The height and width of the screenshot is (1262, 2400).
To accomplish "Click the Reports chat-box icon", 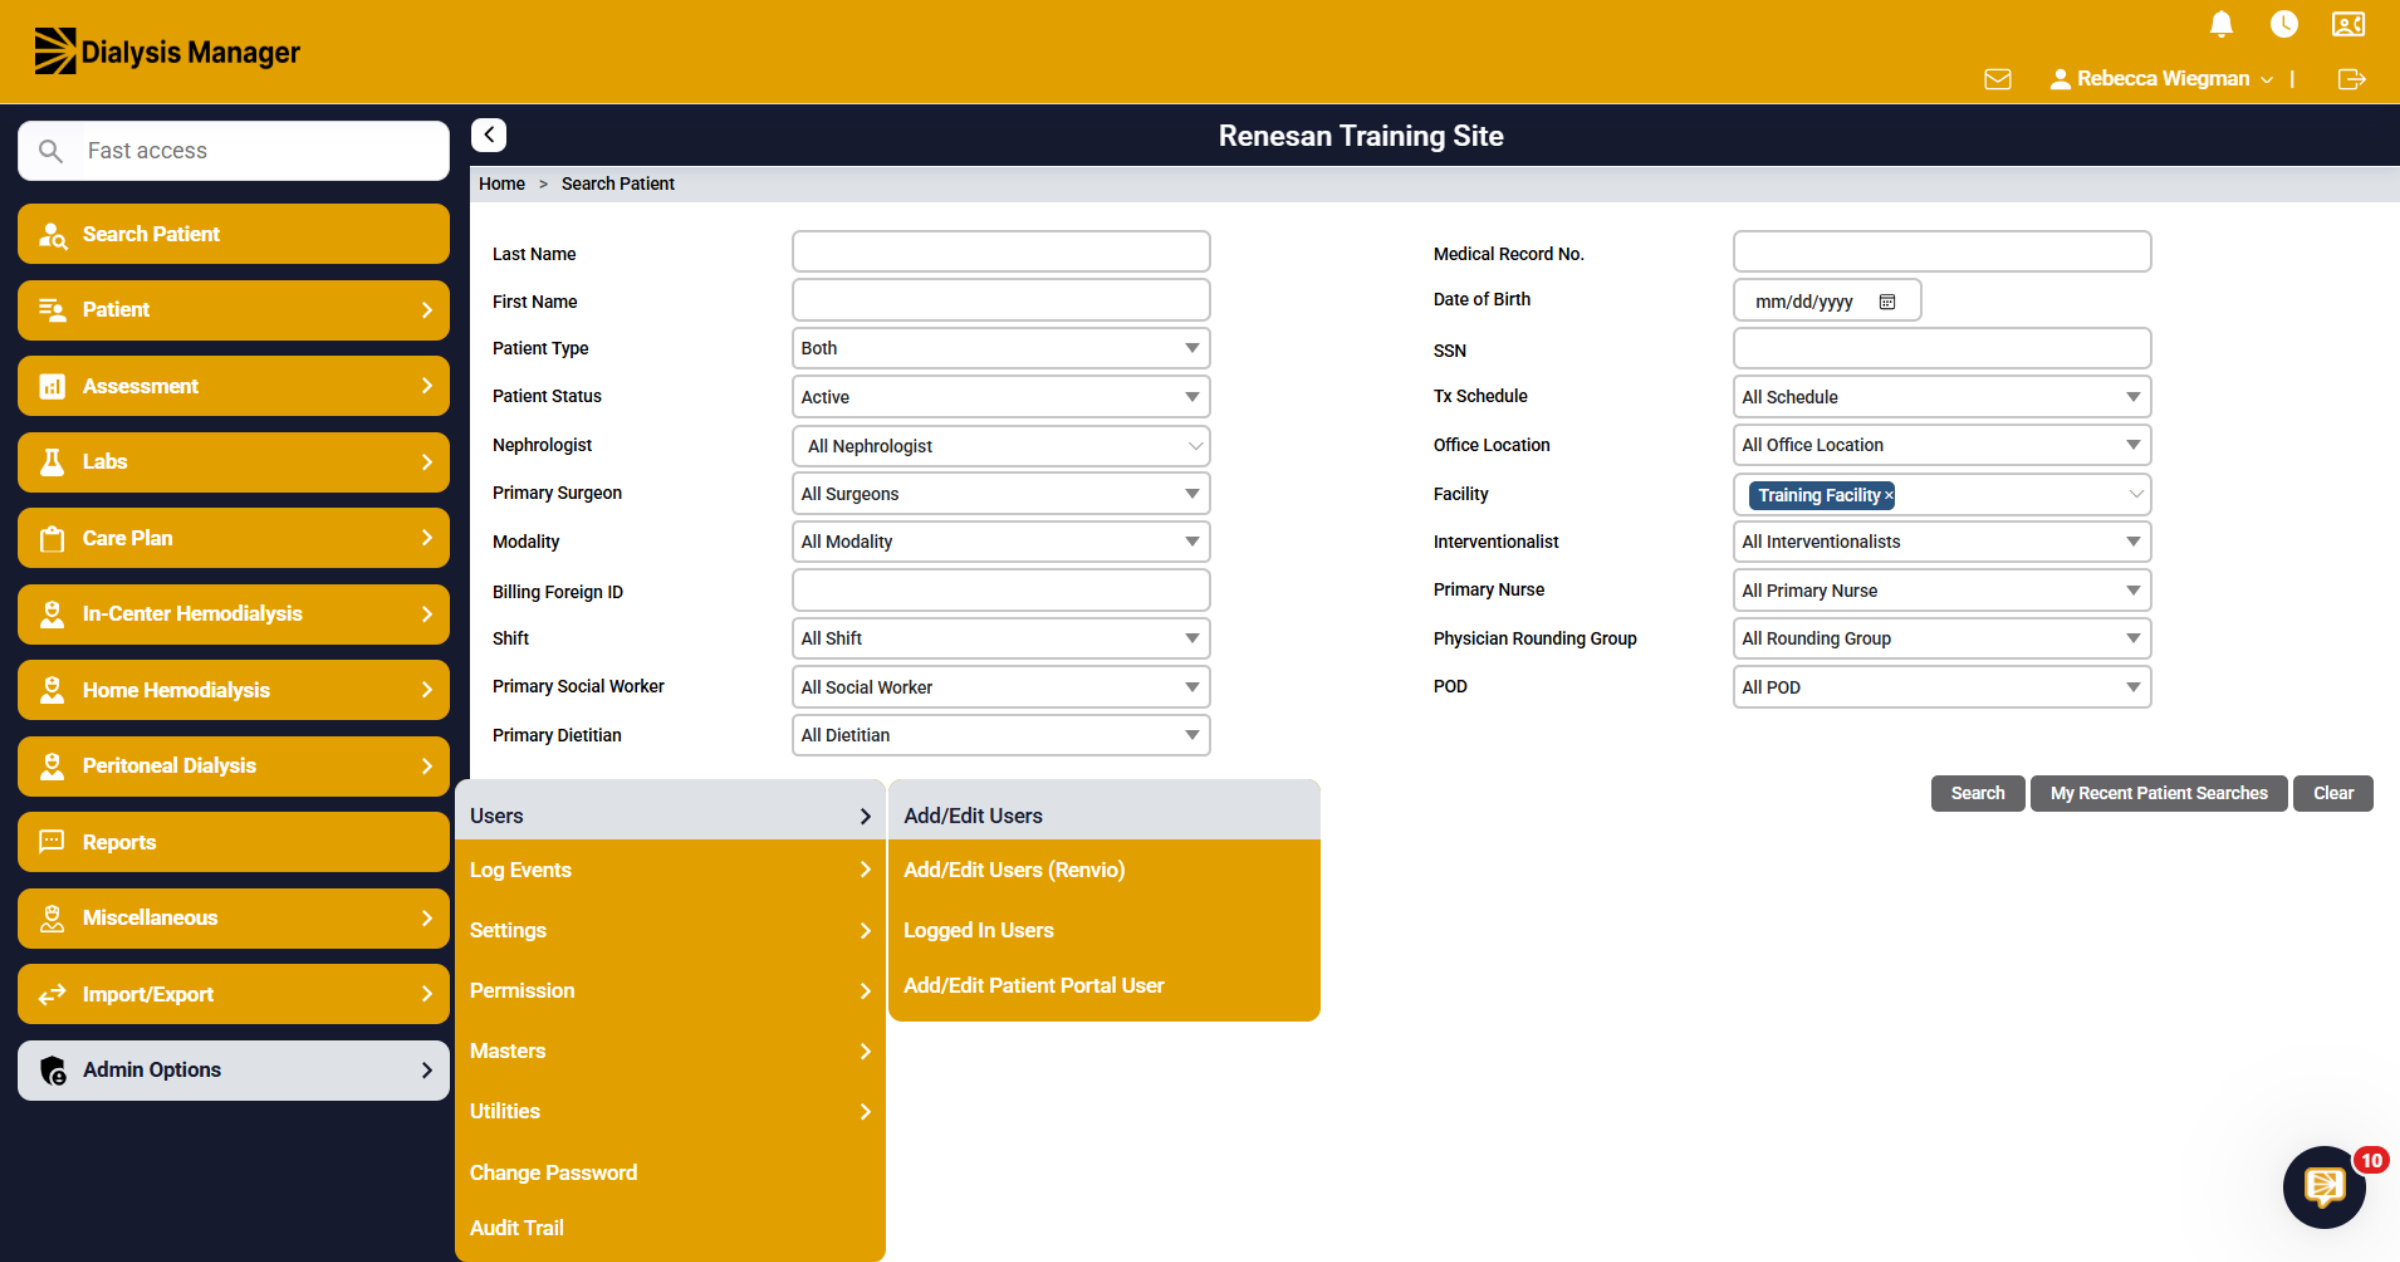I will point(52,842).
